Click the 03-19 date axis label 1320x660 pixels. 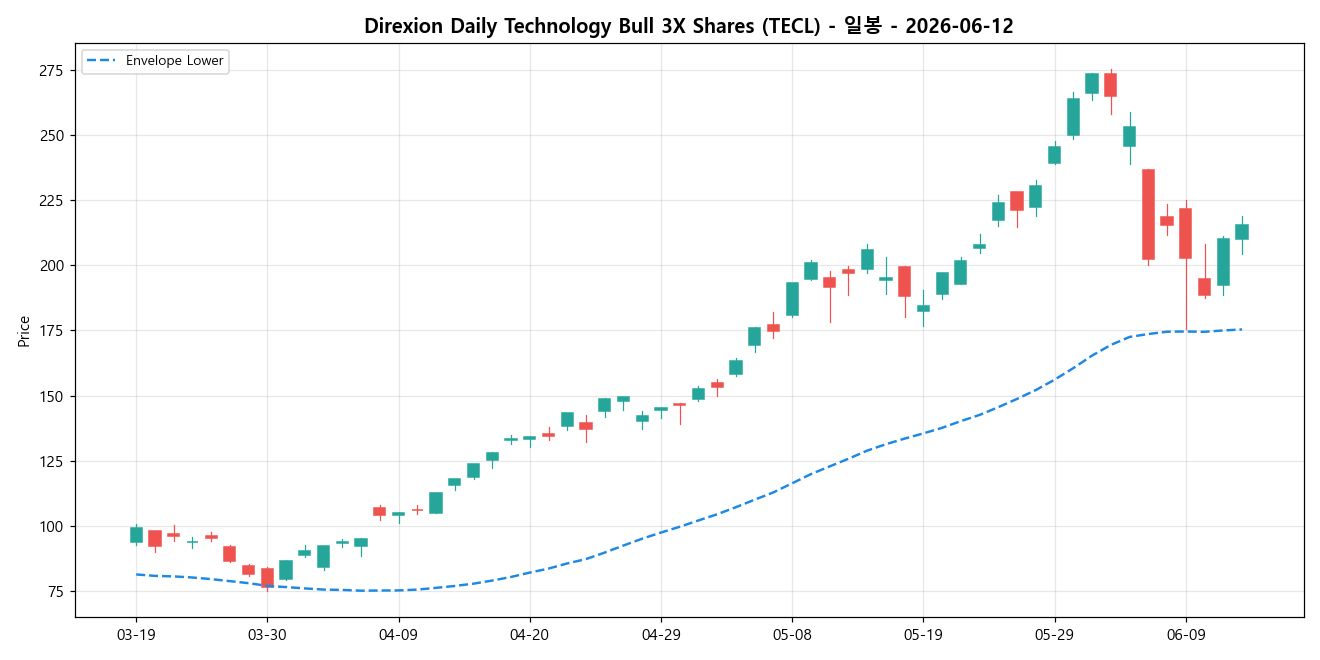coord(136,634)
